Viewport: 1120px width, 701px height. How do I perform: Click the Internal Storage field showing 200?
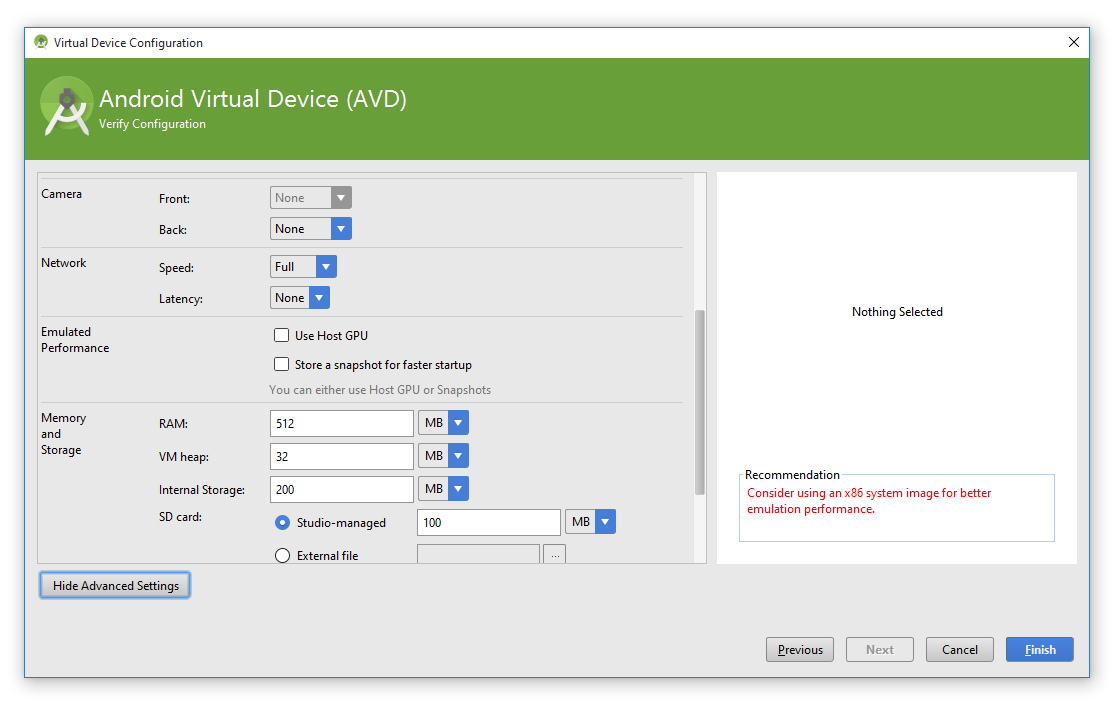click(x=341, y=489)
